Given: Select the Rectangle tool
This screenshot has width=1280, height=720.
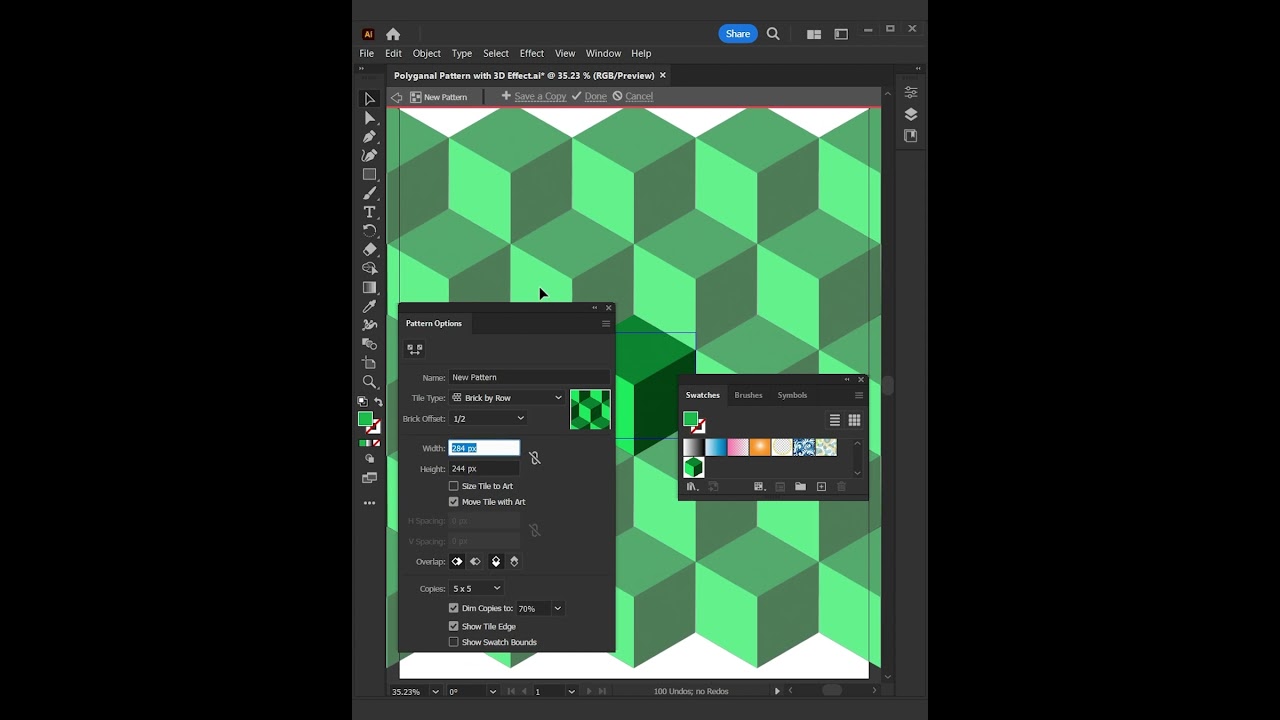Looking at the screenshot, I should (369, 174).
